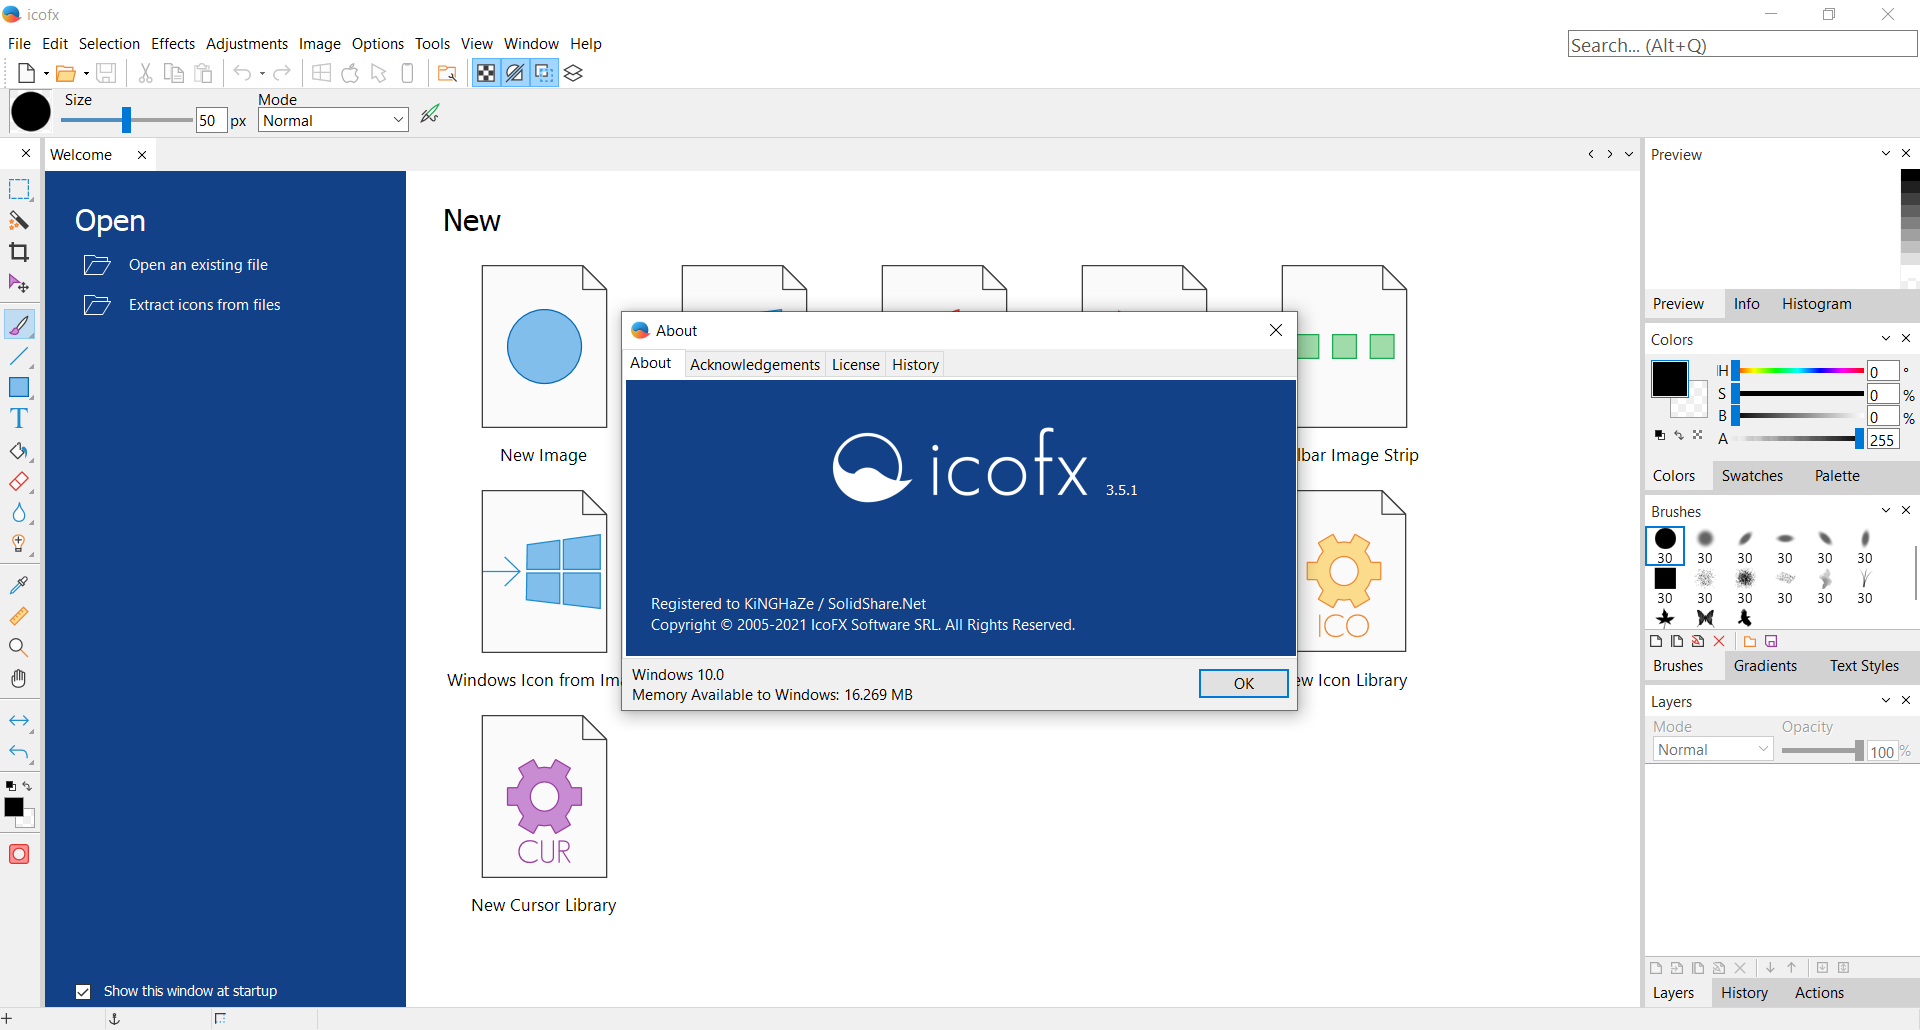The width and height of the screenshot is (1920, 1030).
Task: Click the Undo arrow icon
Action: click(x=242, y=73)
